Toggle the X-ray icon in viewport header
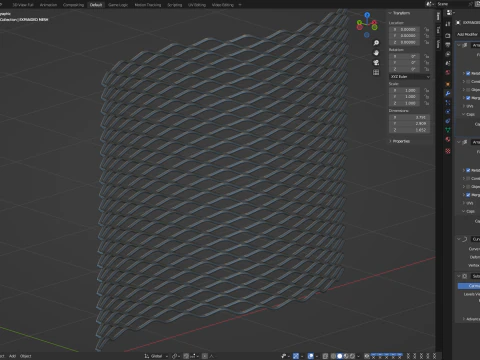 pyautogui.click(x=325, y=356)
